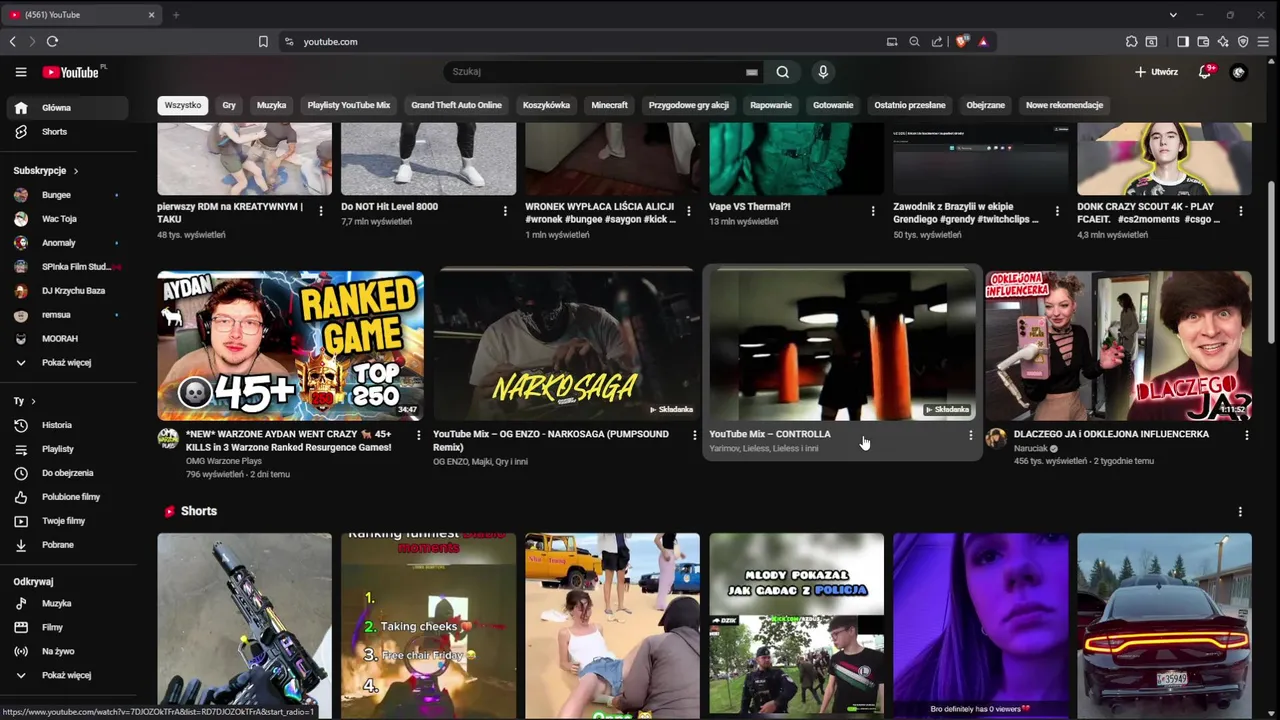The width and height of the screenshot is (1280, 720).
Task: Open Shorts in the sidebar
Action: click(68, 132)
